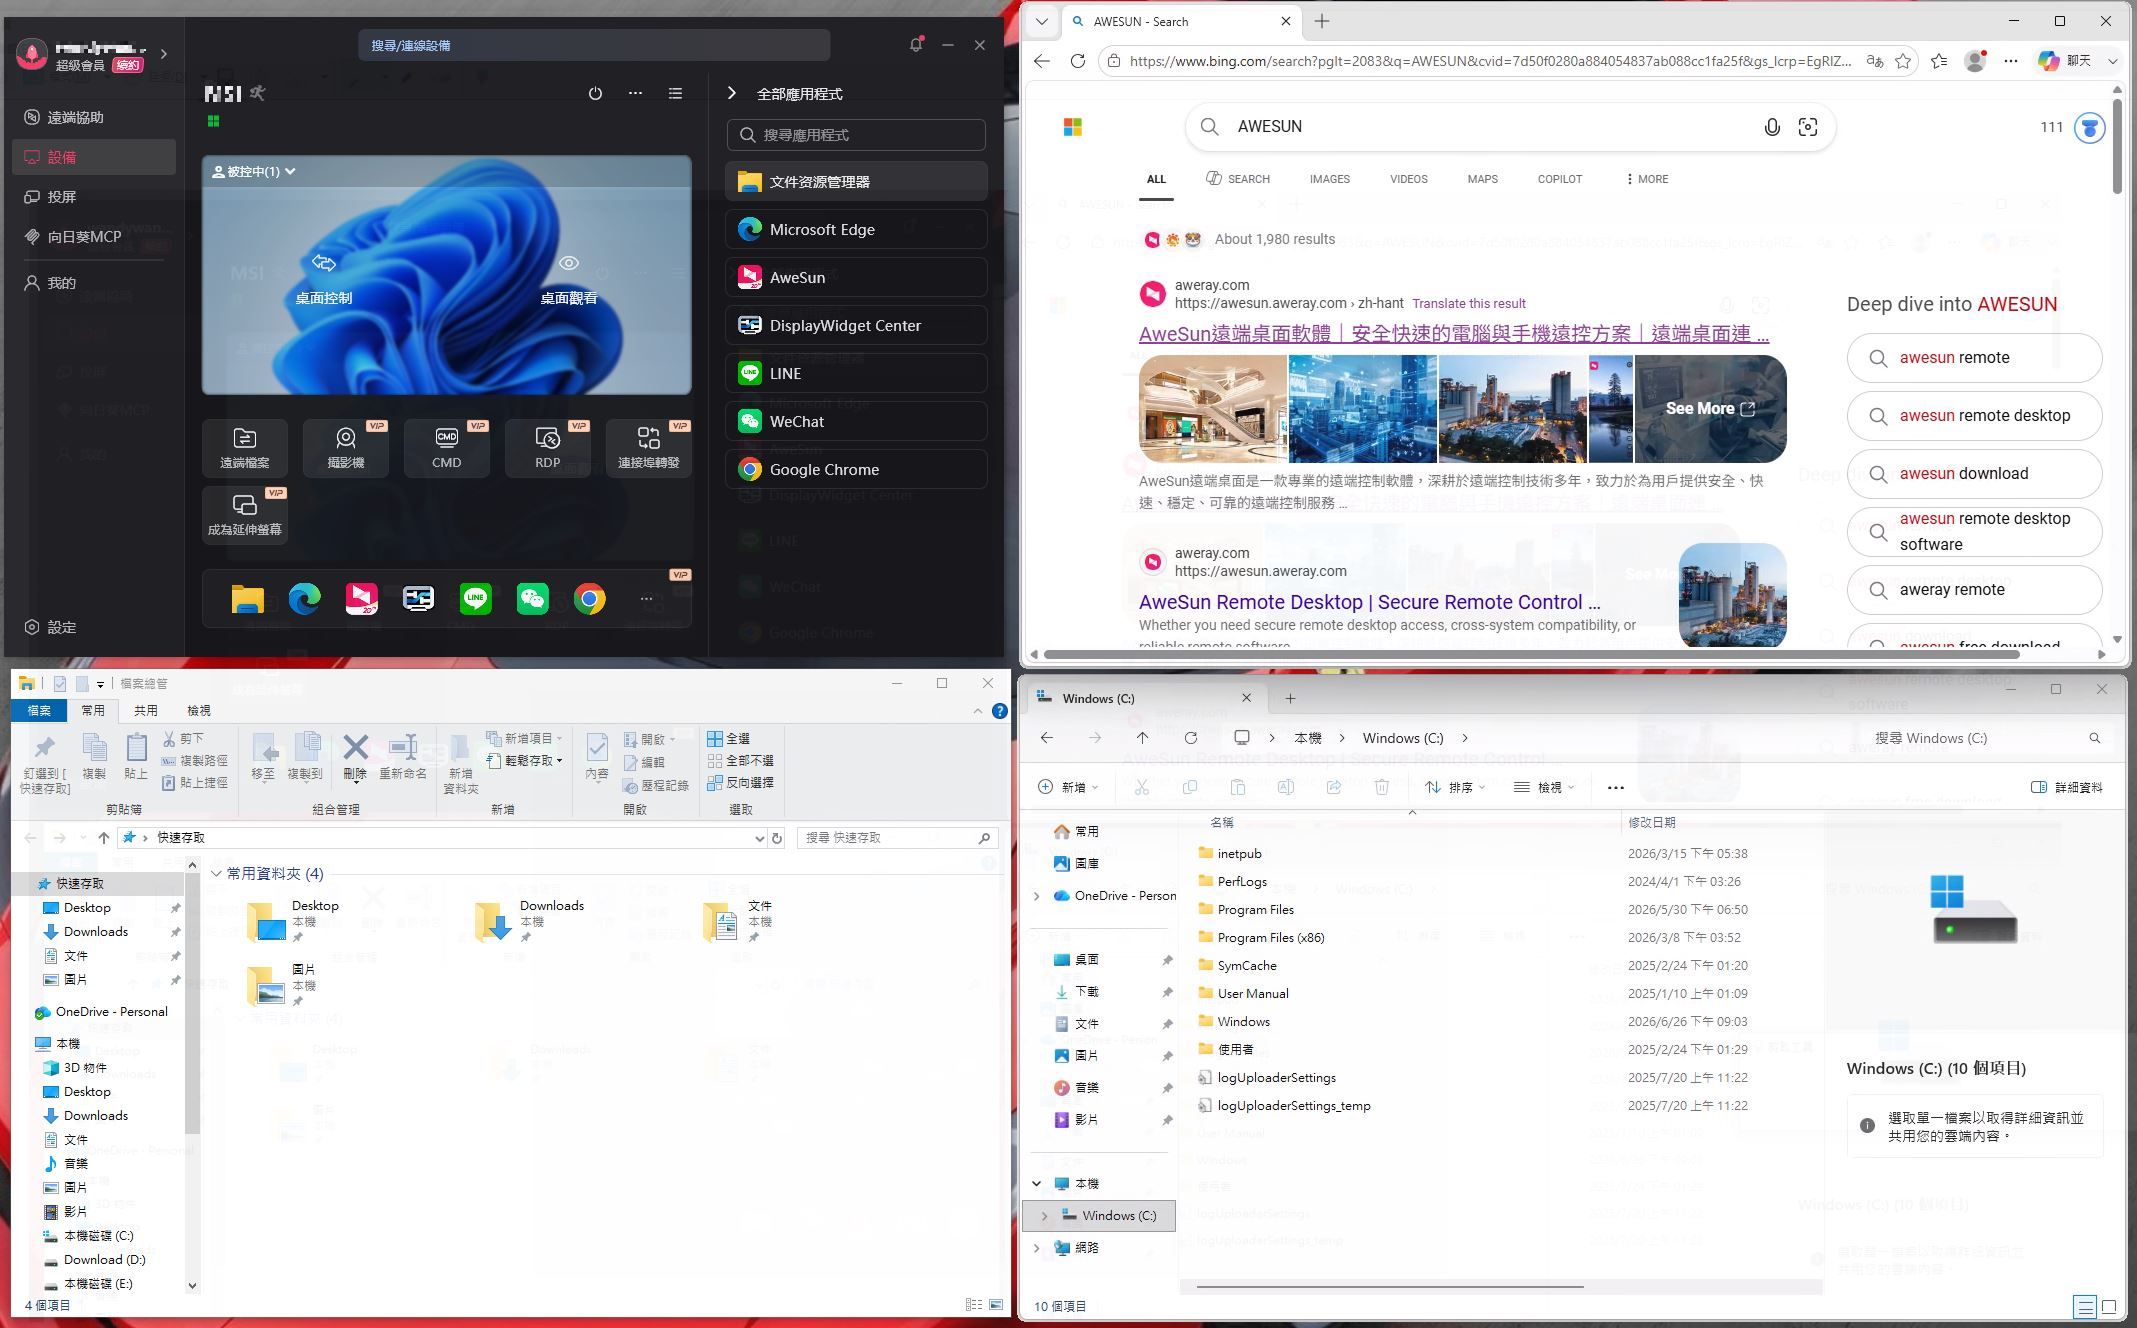Open the AweSun notification bell
The width and height of the screenshot is (2137, 1328).
[x=915, y=45]
